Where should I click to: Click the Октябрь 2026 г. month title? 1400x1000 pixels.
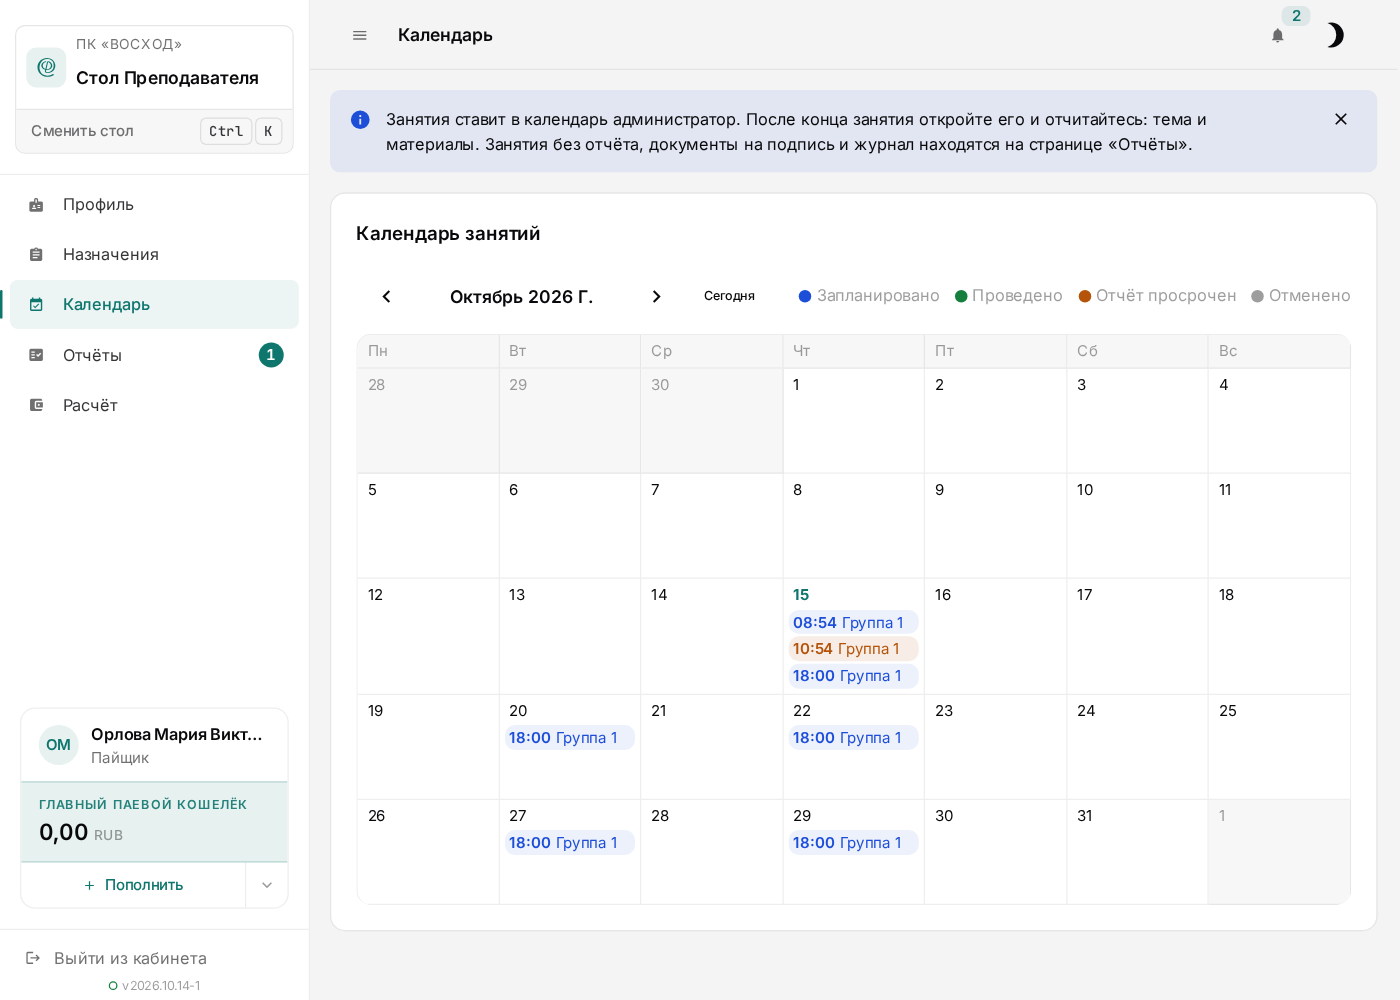coord(521,297)
